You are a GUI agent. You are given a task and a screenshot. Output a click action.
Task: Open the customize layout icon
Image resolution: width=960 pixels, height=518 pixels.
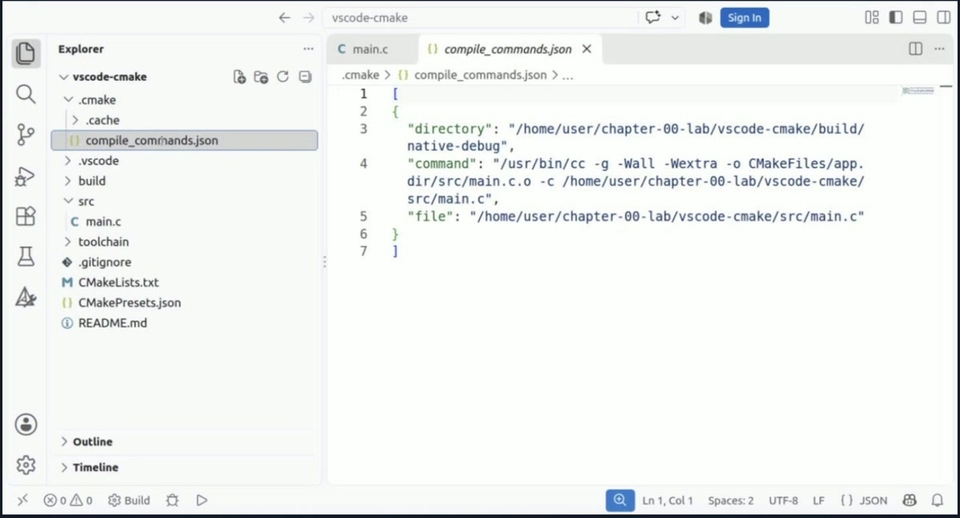coord(872,18)
